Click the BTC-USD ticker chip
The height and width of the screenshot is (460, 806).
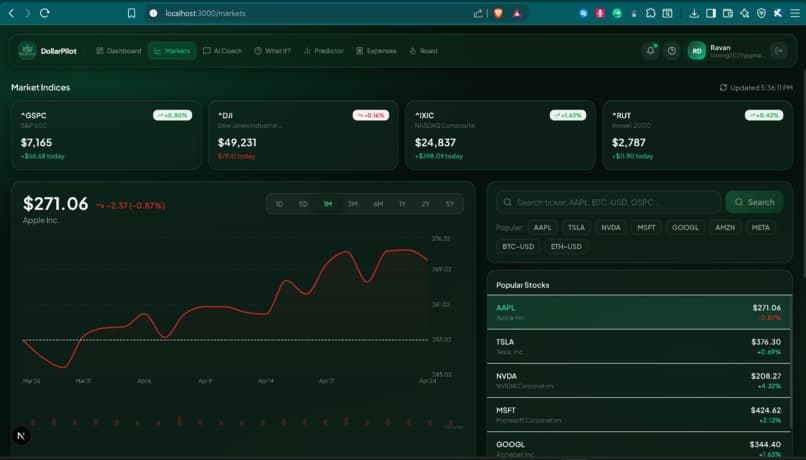(518, 246)
